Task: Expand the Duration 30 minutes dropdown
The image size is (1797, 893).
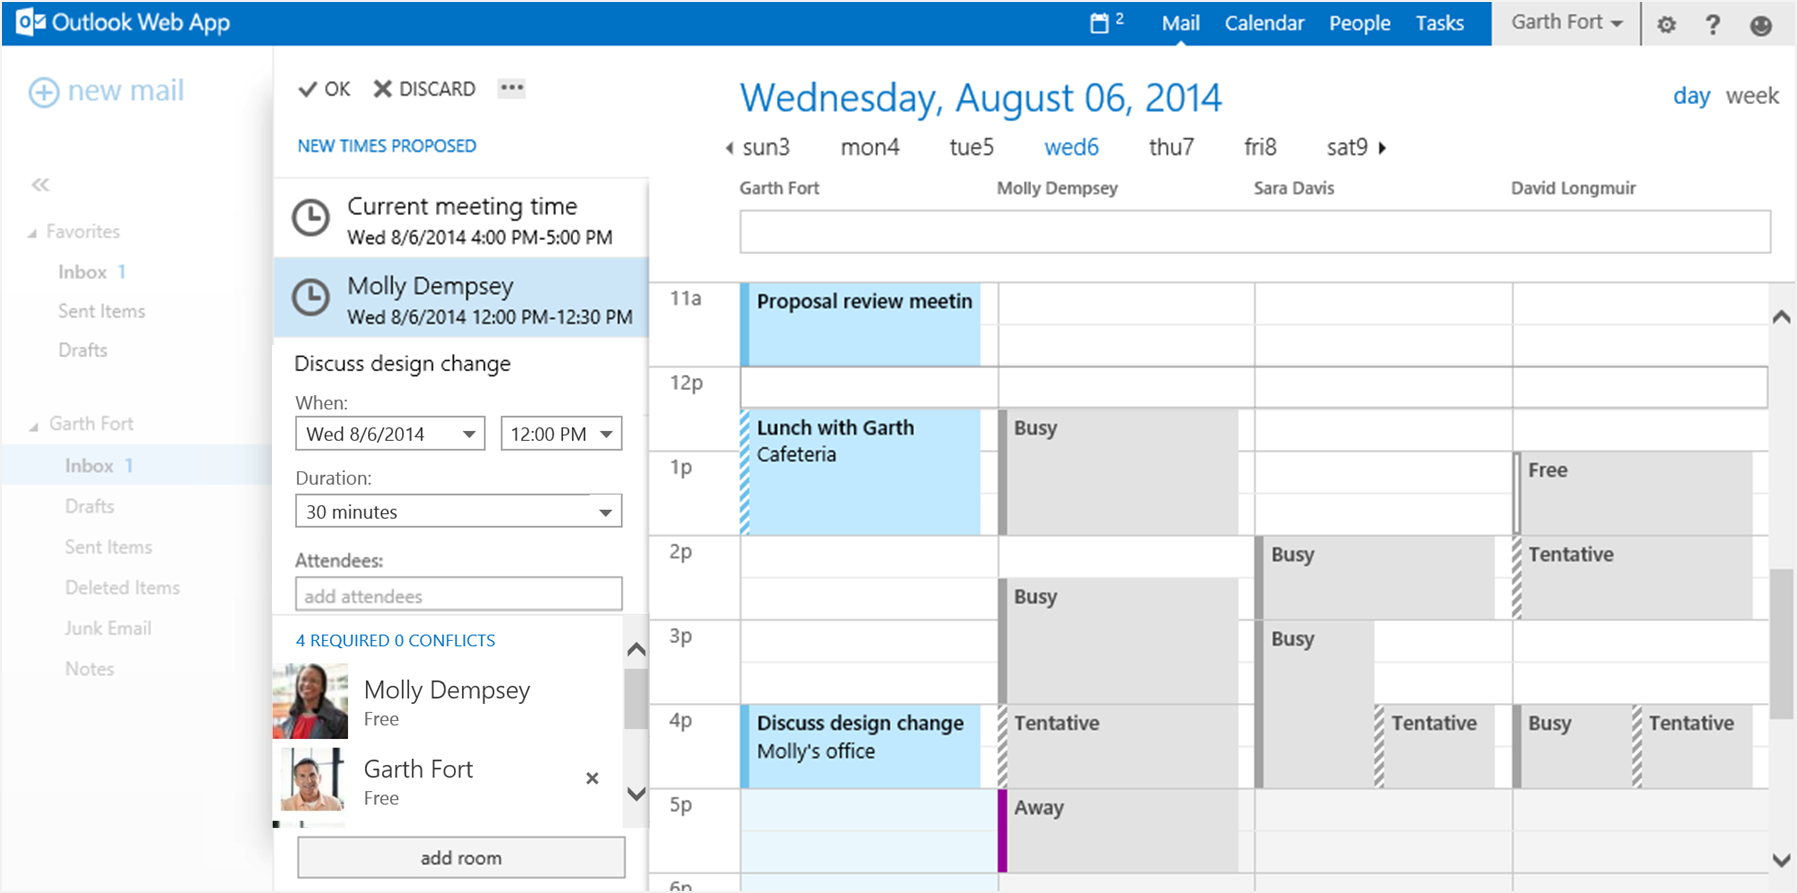Action: click(458, 512)
